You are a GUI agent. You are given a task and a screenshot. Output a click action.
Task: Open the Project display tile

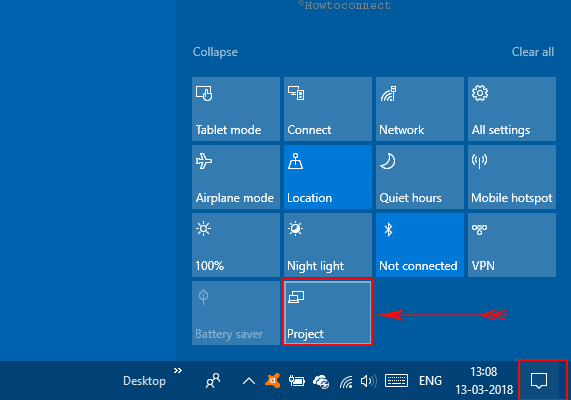328,313
